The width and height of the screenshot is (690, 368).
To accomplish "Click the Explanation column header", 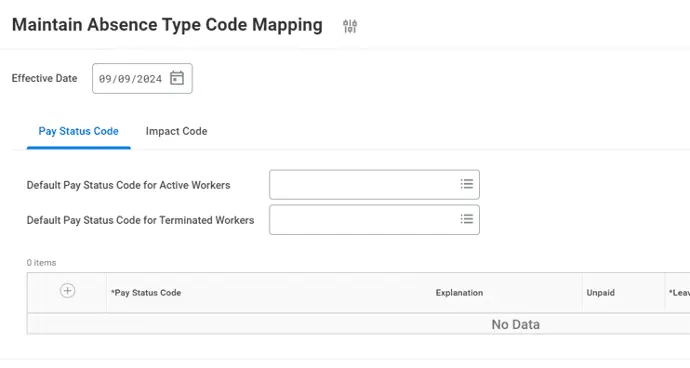I will 459,293.
